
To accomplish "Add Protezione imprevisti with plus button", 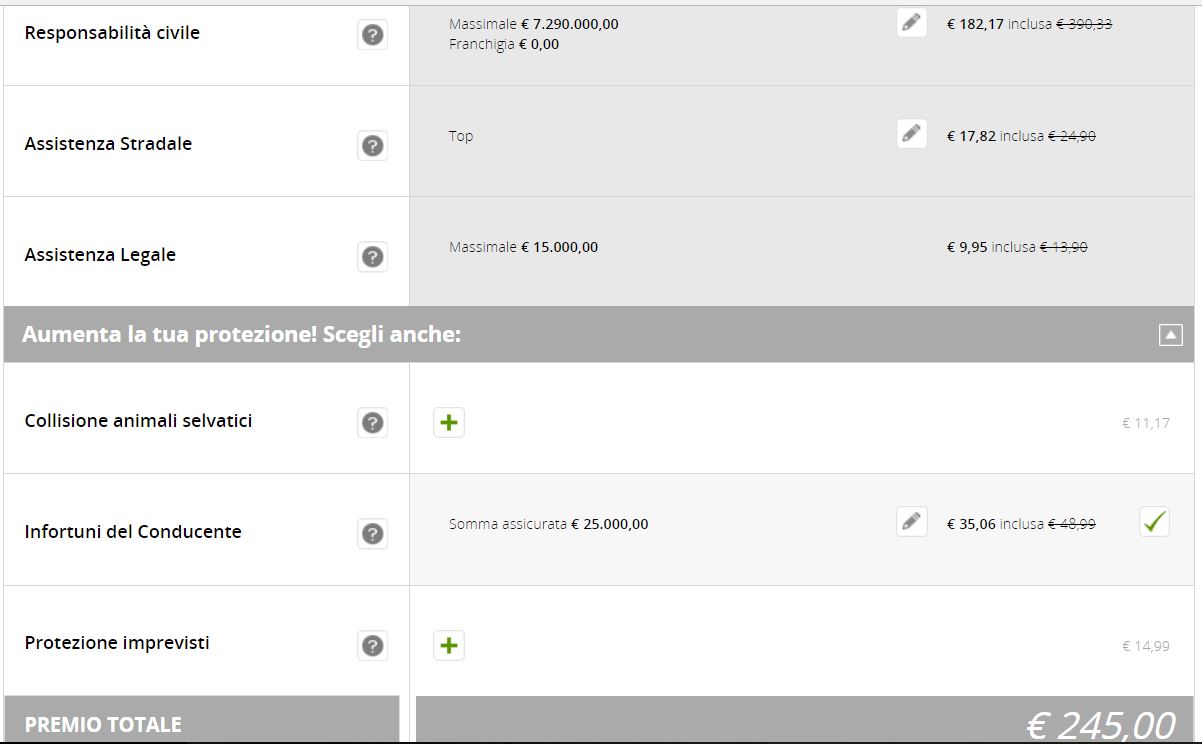I will (449, 646).
